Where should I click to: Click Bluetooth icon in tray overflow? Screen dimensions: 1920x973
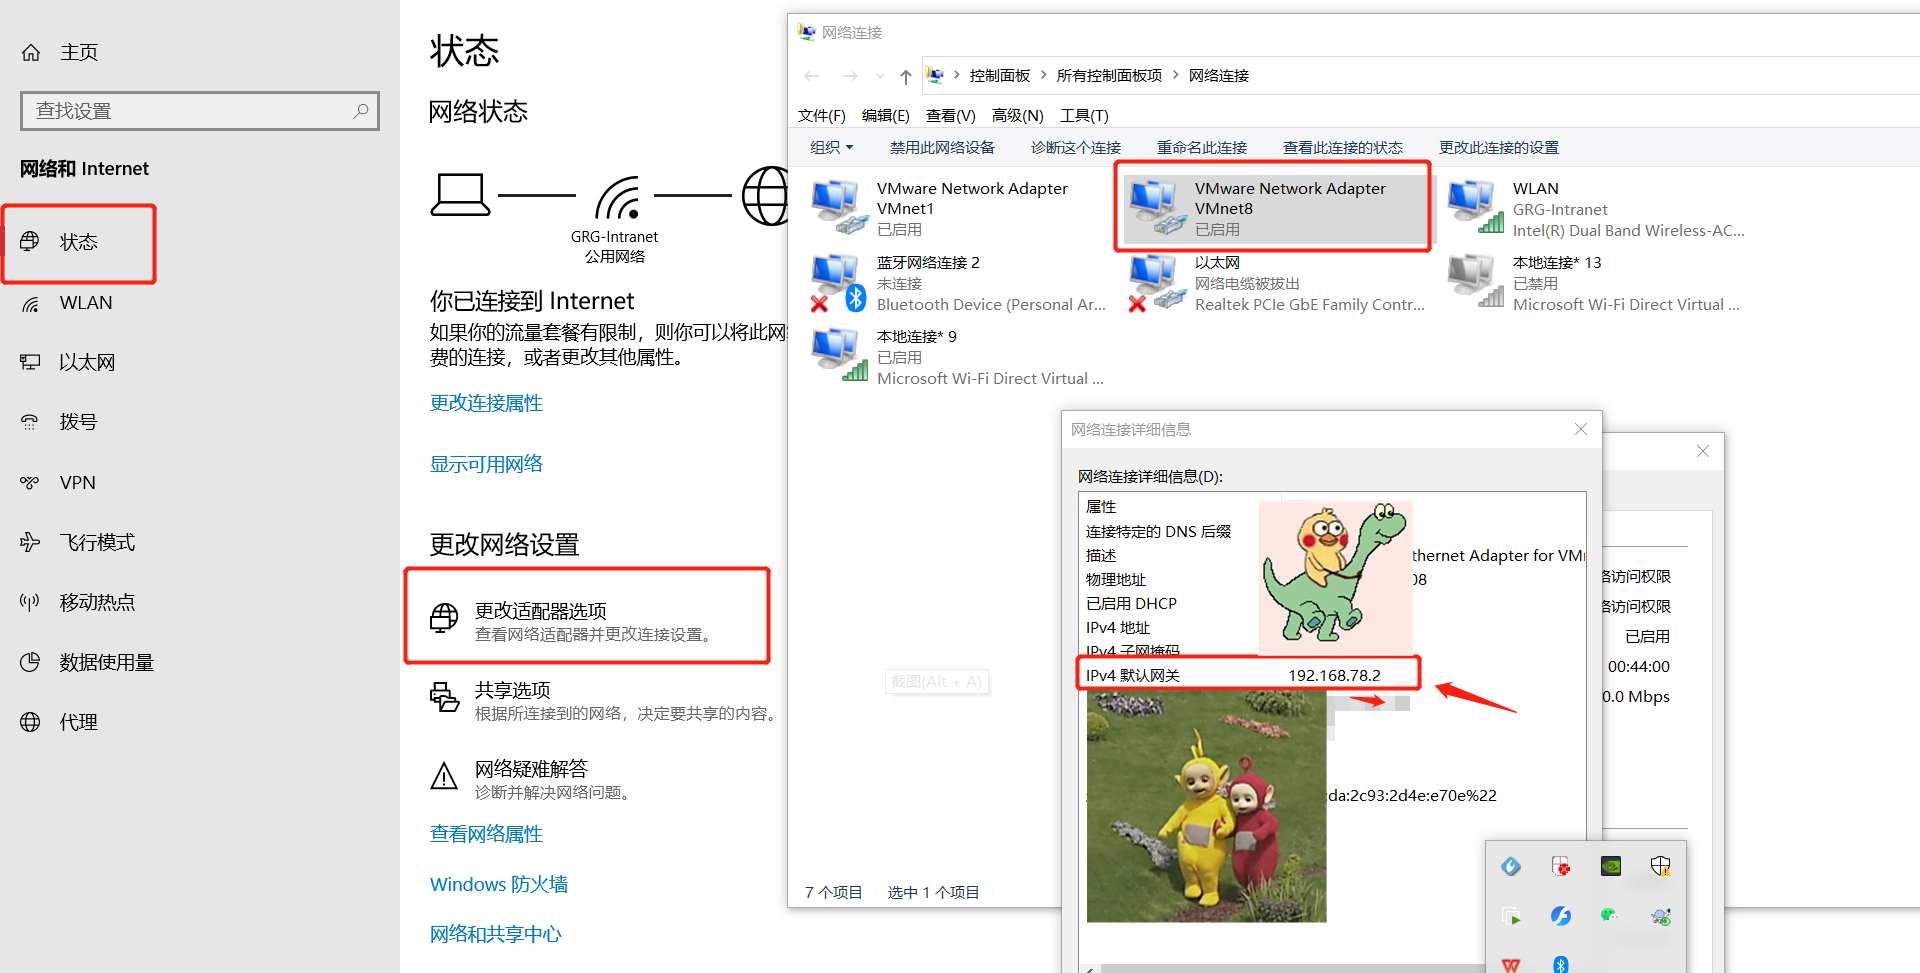point(1561,964)
